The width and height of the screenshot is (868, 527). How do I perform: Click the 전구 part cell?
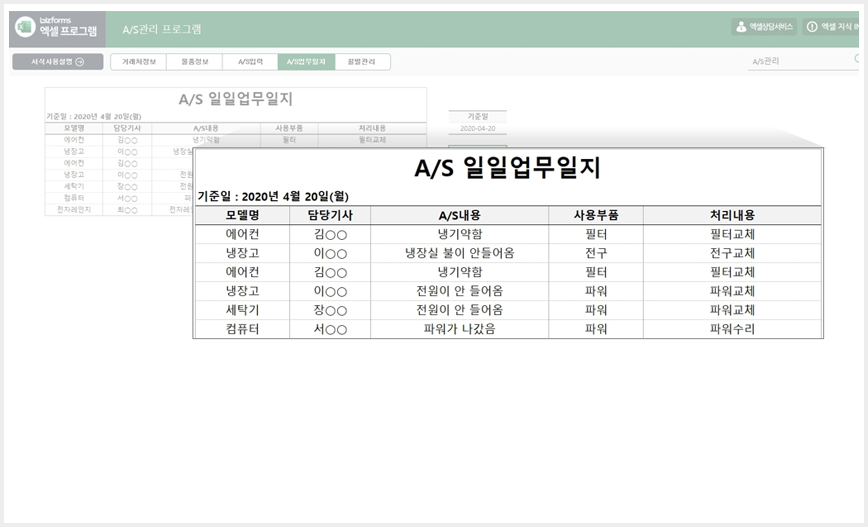pyautogui.click(x=596, y=254)
